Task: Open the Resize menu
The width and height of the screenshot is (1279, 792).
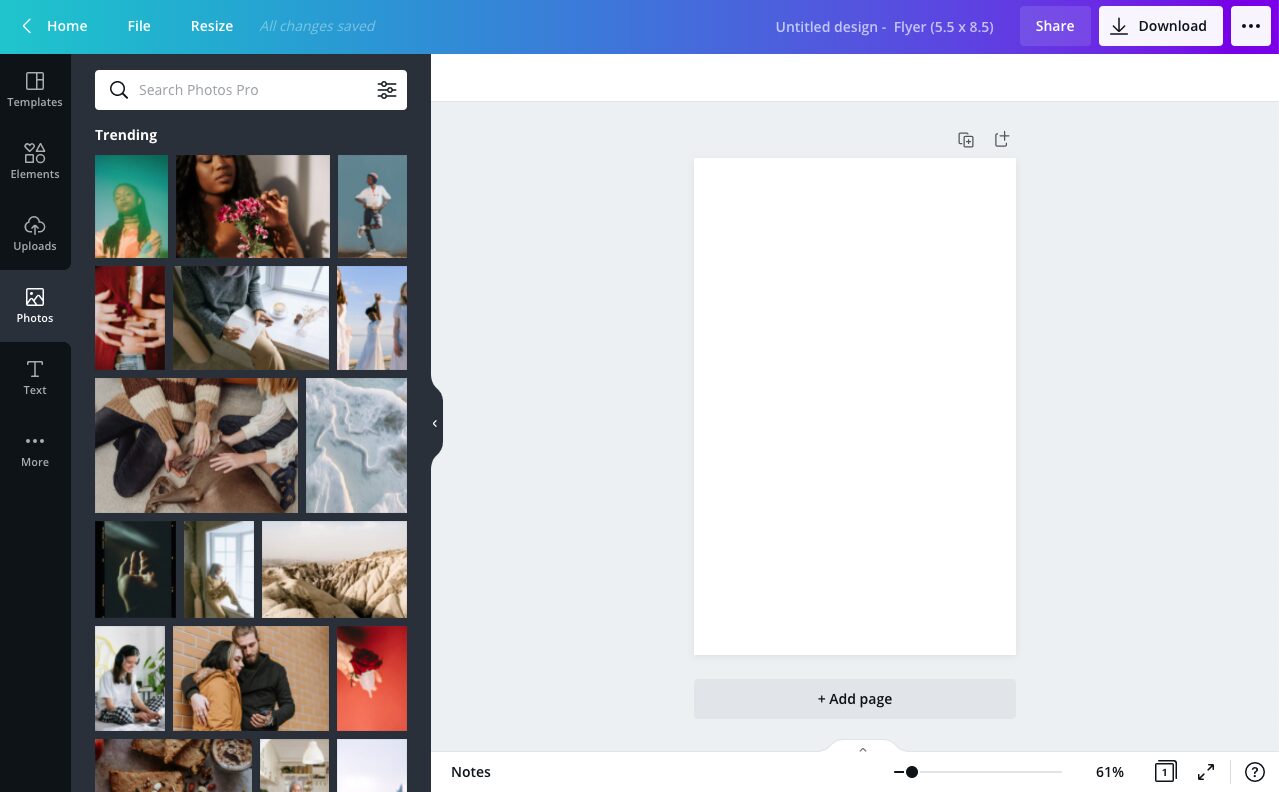Action: (x=211, y=26)
